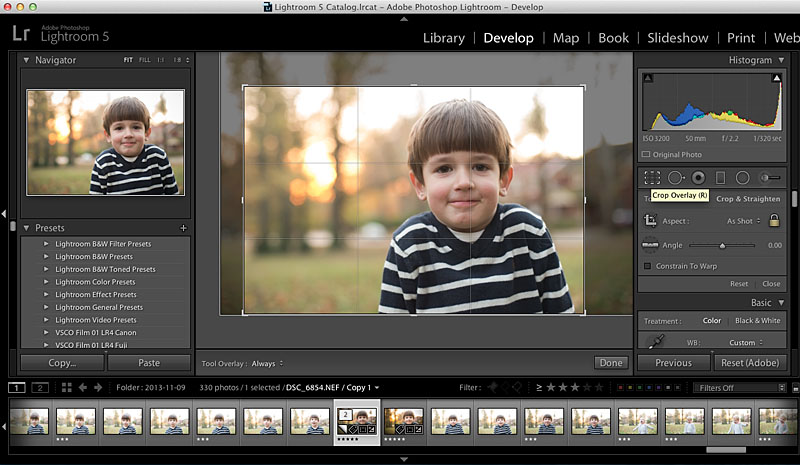Select the Spot Removal tool
800x465 pixels.
pyautogui.click(x=676, y=178)
